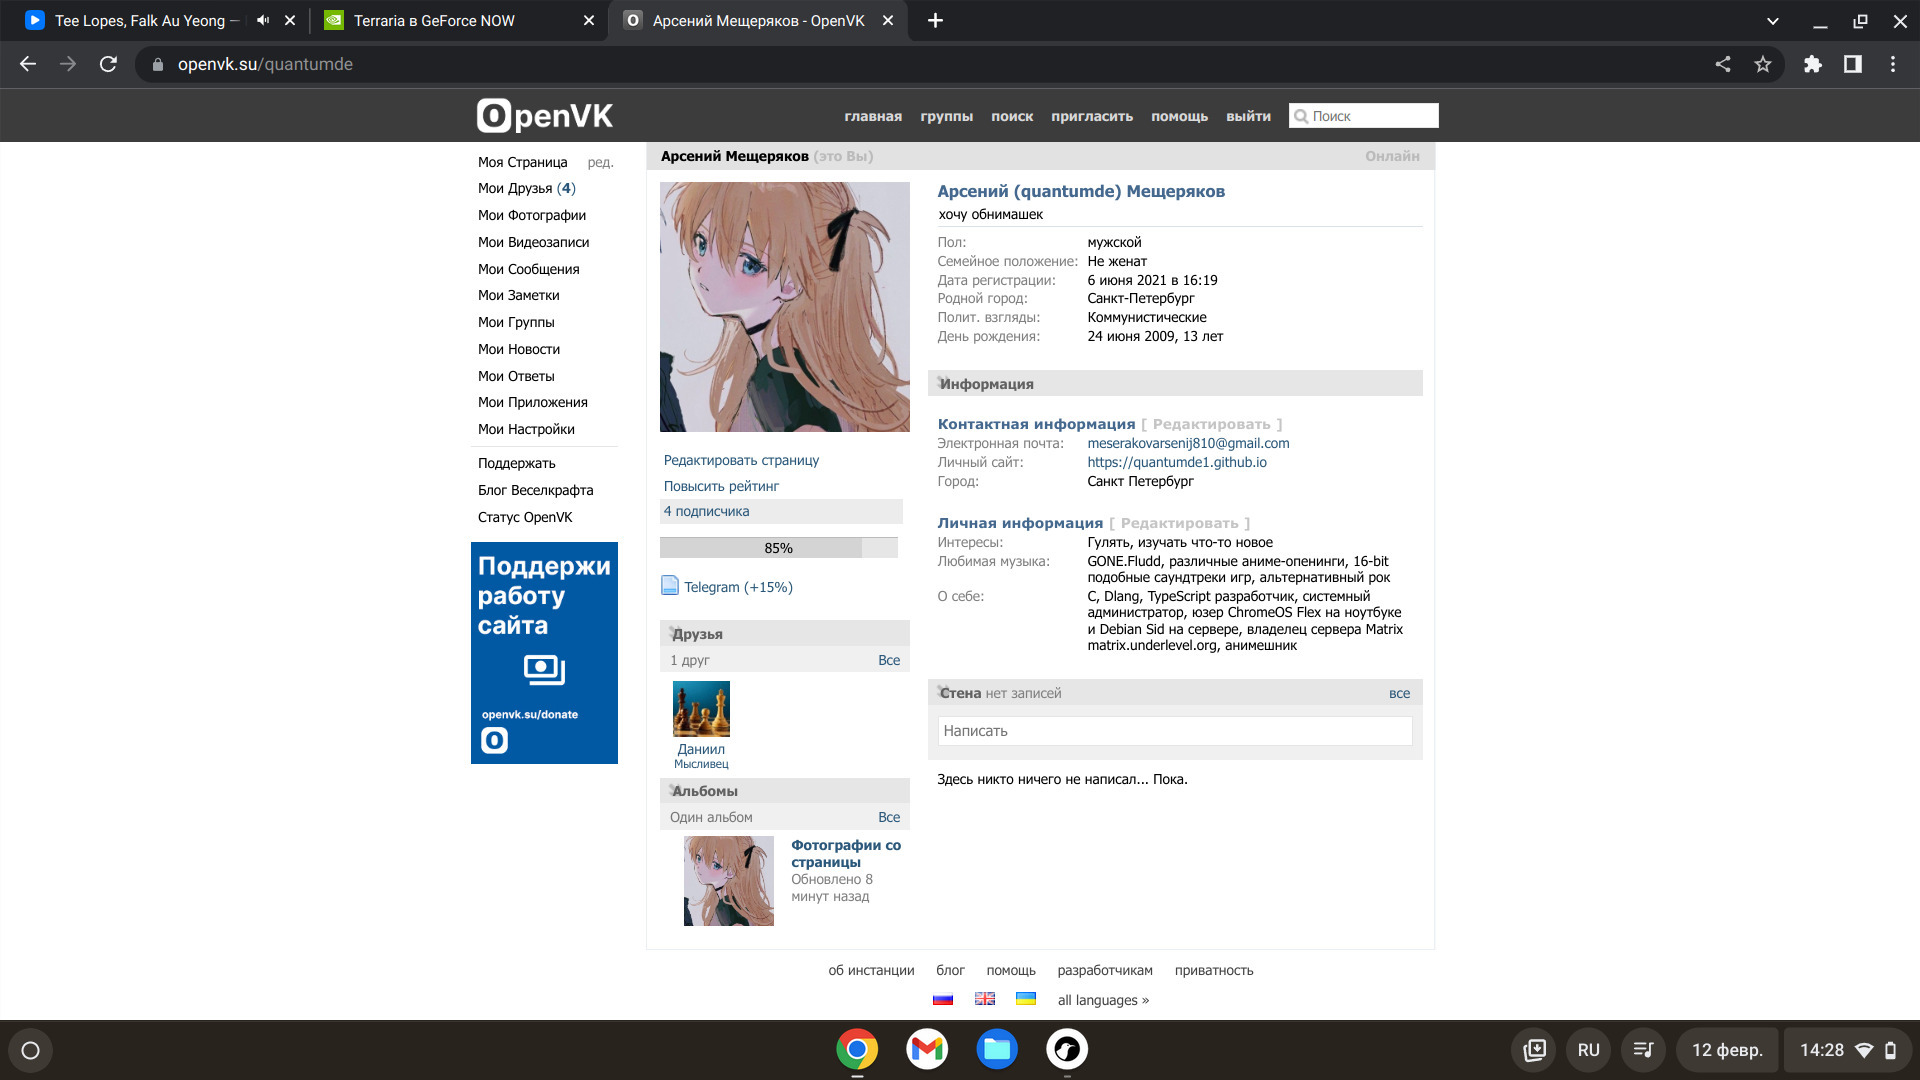Screen dimensions: 1920x1080
Task: Open friend Даниил's chess avatar thumbnail
Action: coord(701,709)
